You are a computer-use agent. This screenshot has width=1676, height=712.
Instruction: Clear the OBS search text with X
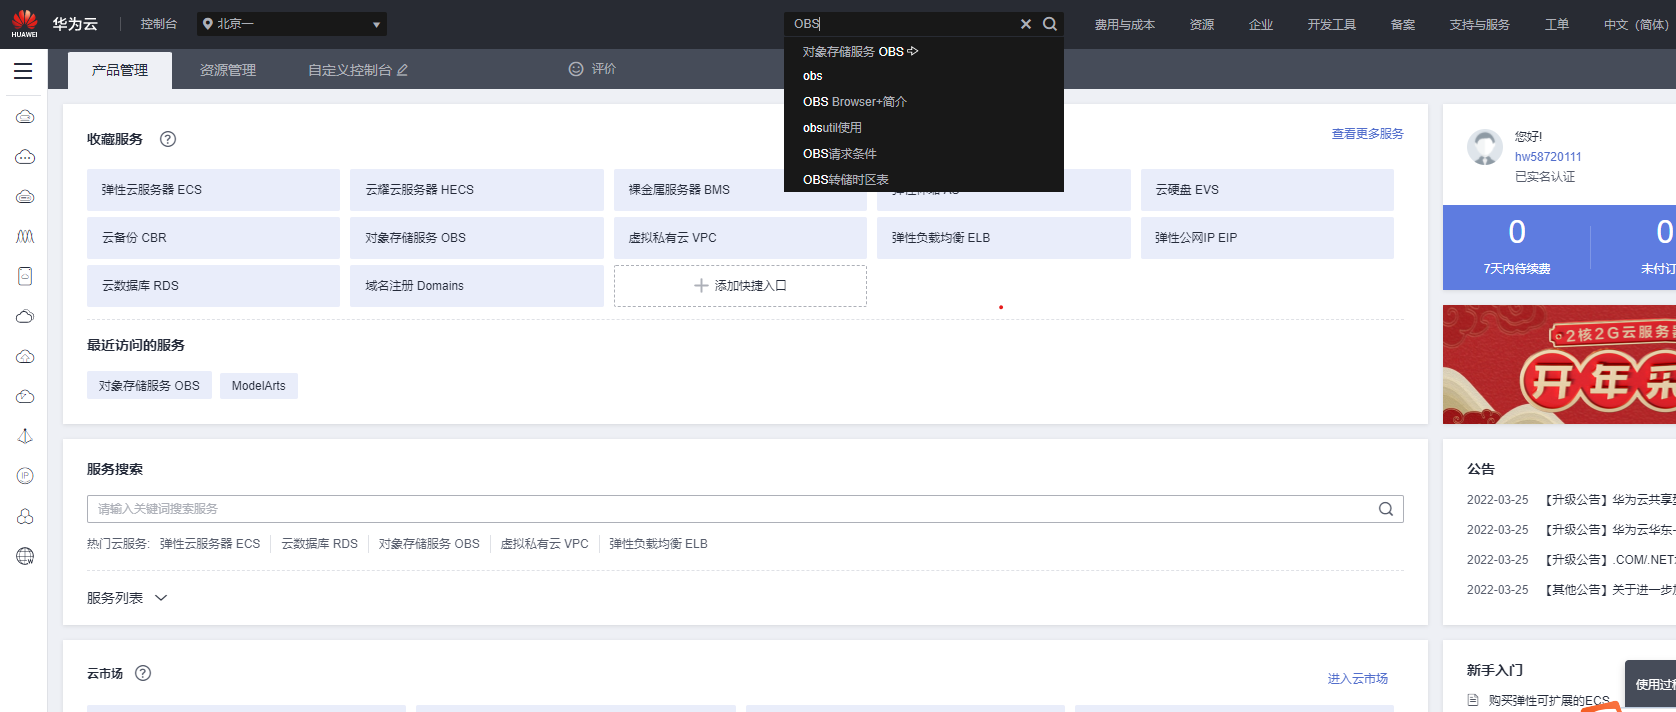point(1026,24)
